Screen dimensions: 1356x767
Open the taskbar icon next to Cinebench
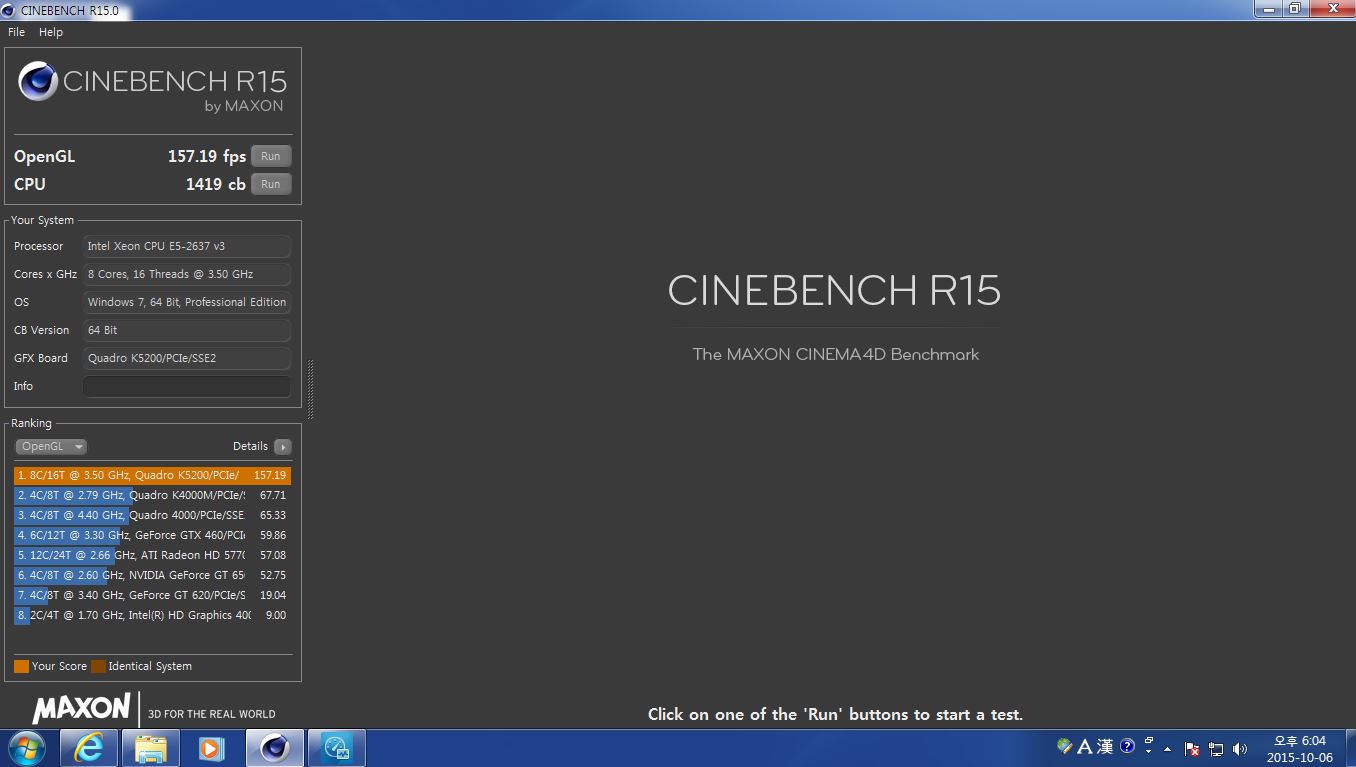click(x=336, y=747)
